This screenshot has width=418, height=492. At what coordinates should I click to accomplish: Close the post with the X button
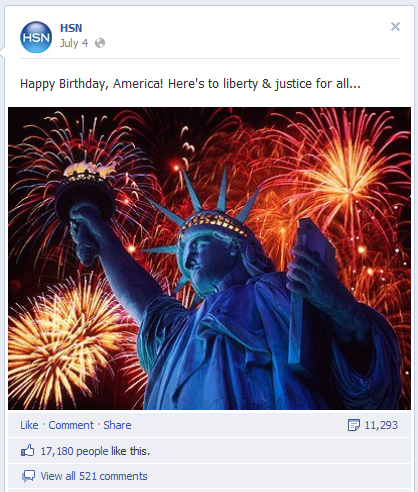(x=395, y=26)
